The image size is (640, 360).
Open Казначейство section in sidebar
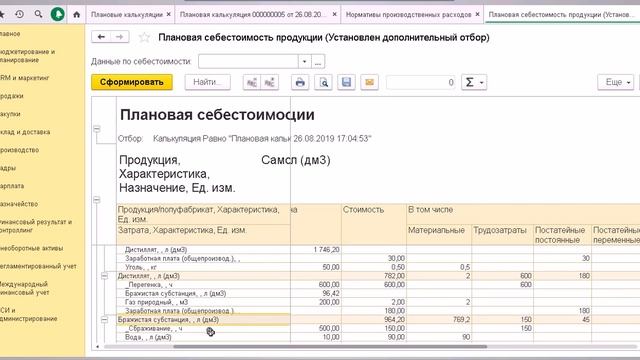pyautogui.click(x=19, y=204)
